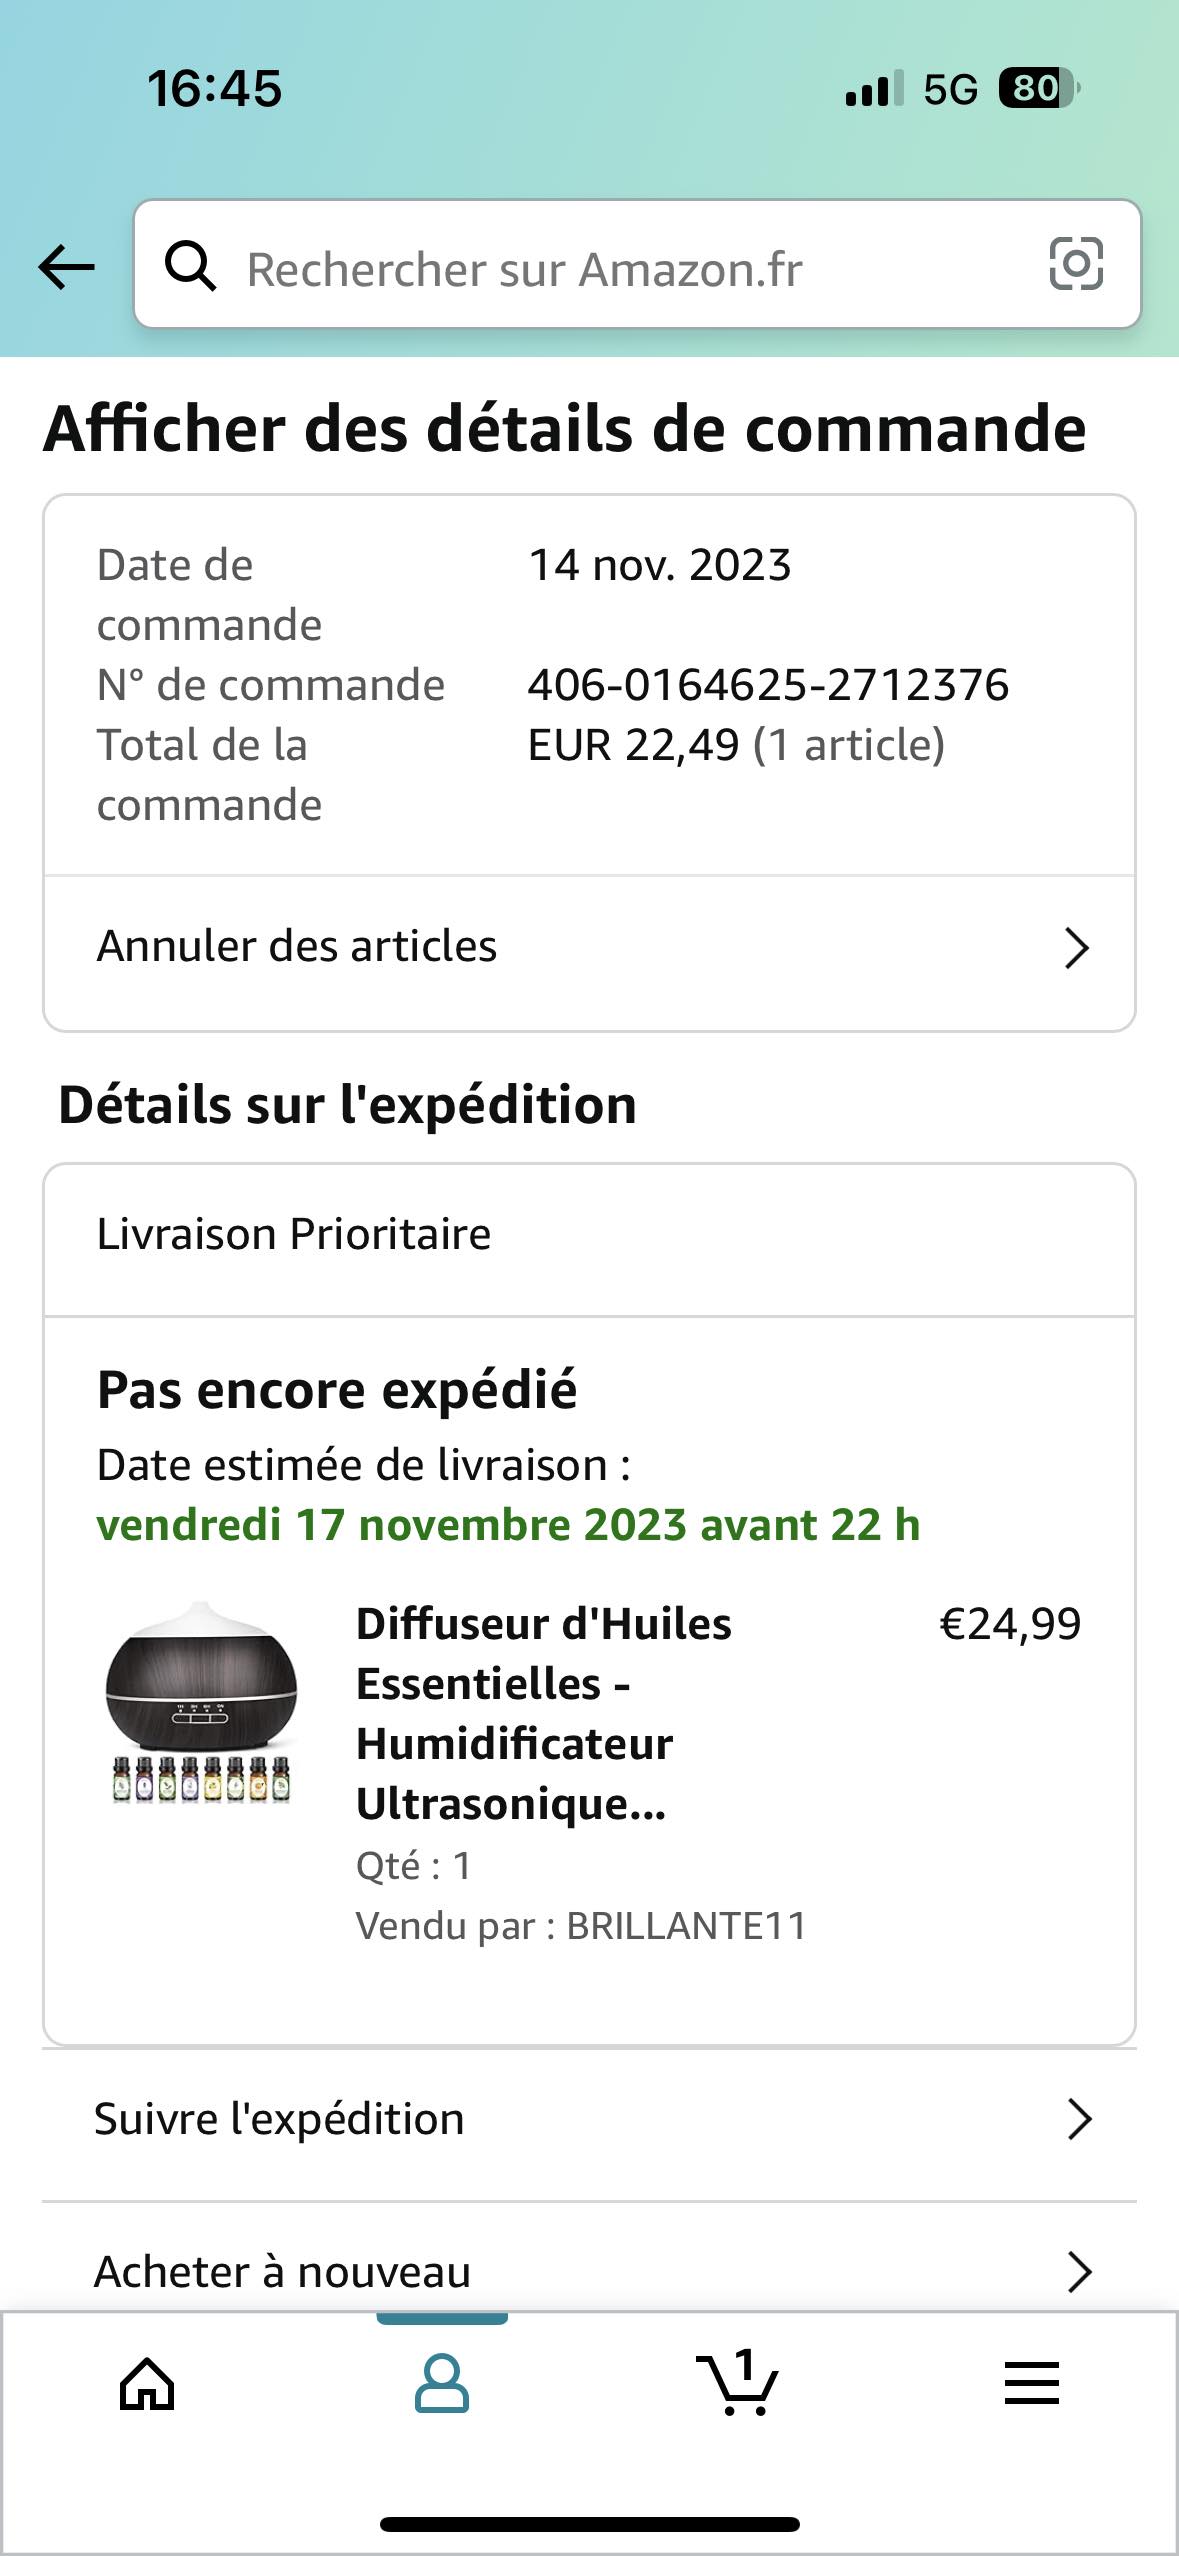Tap the magnifying glass search icon
Screen dimensions: 1179x2556
click(x=190, y=266)
